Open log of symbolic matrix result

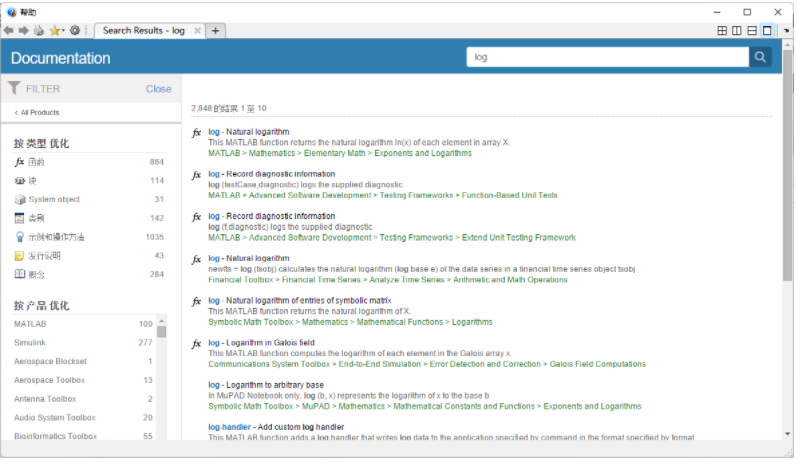(x=300, y=301)
